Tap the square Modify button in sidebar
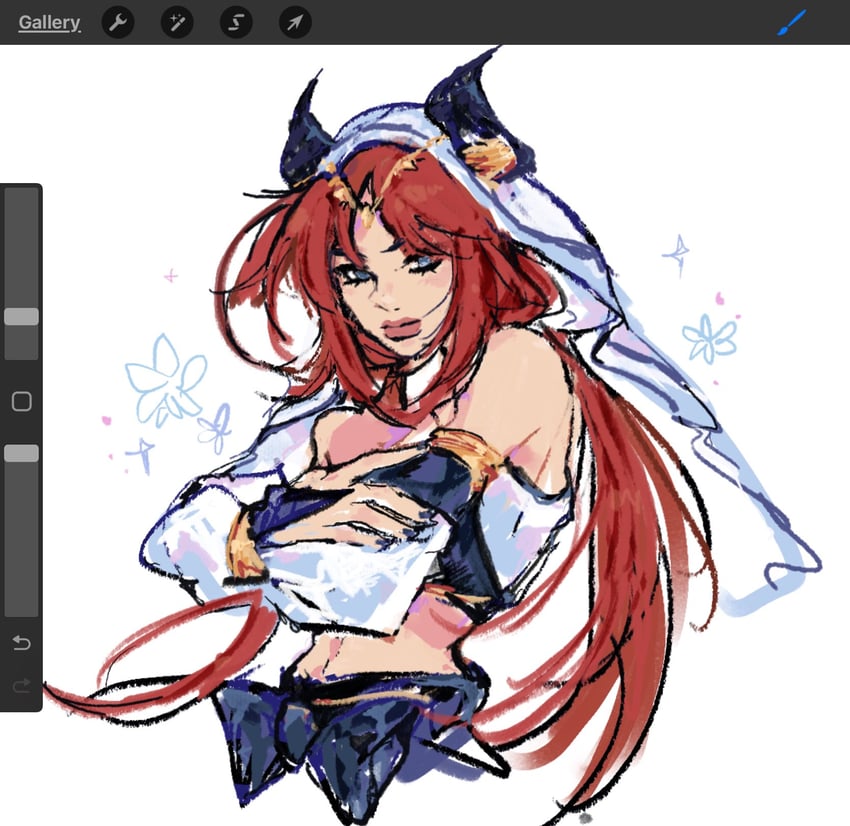The height and width of the screenshot is (826, 850). (x=22, y=402)
